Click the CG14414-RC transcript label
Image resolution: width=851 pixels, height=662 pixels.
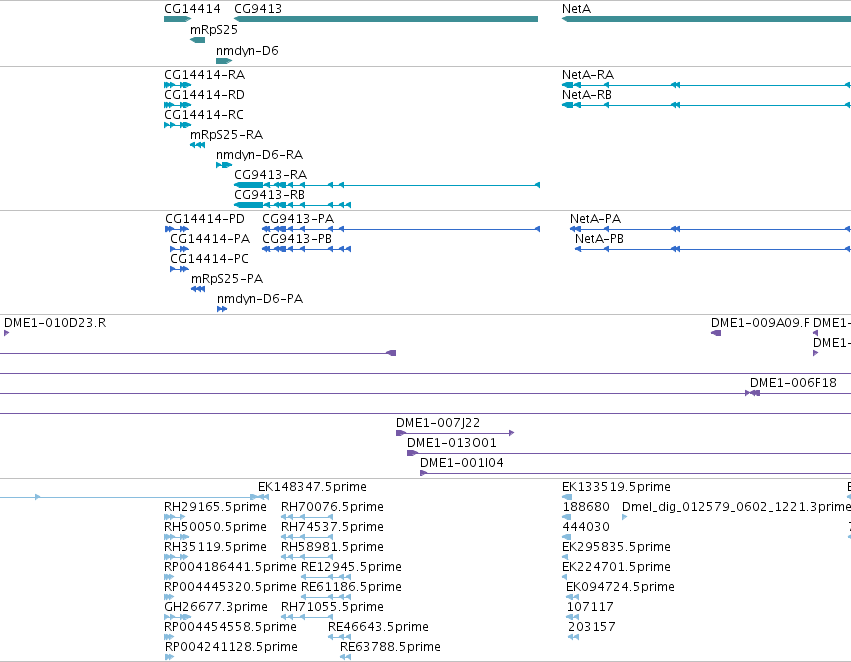tap(204, 115)
